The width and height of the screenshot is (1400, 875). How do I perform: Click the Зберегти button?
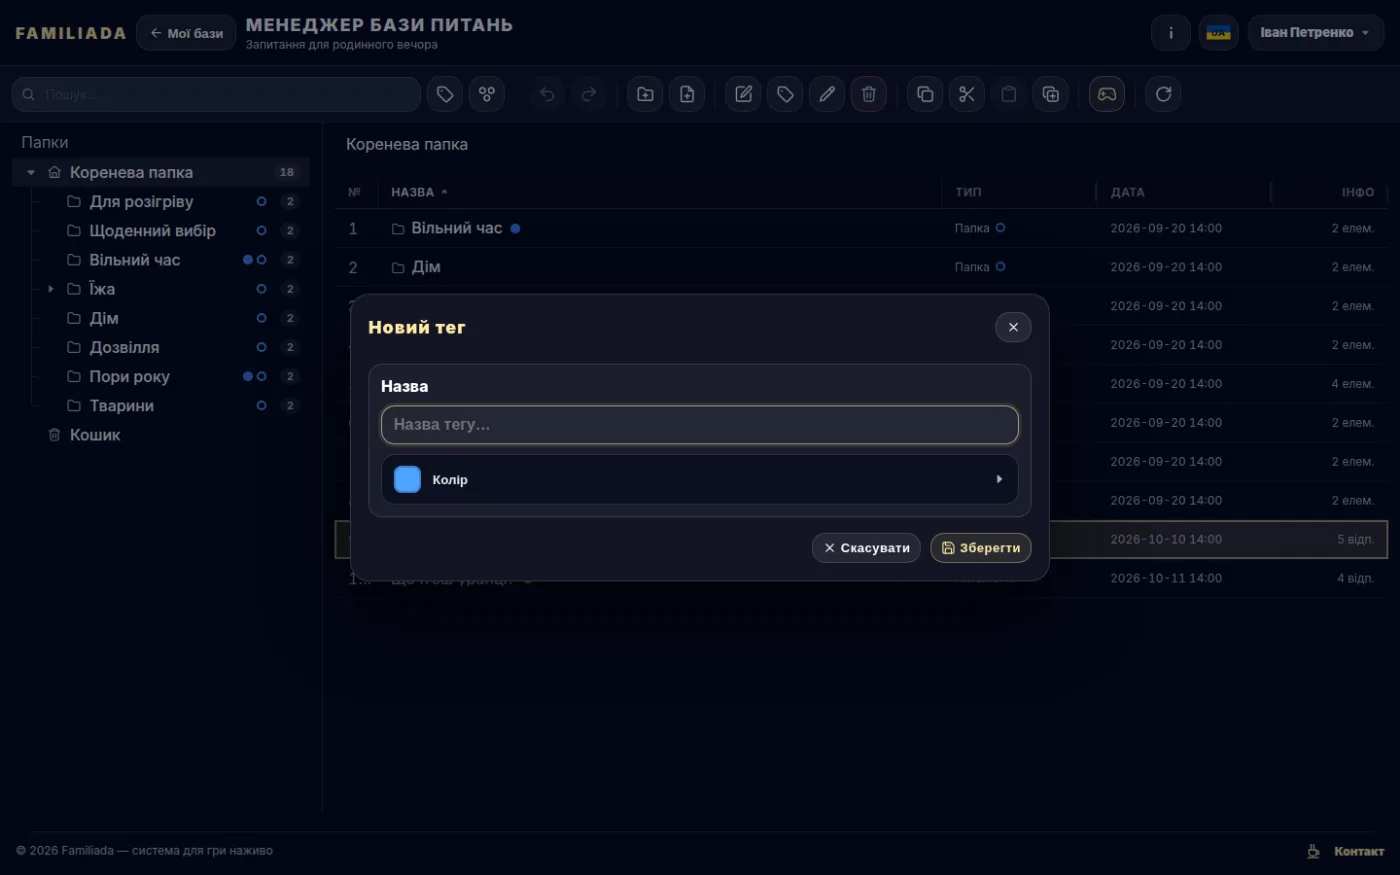[980, 548]
